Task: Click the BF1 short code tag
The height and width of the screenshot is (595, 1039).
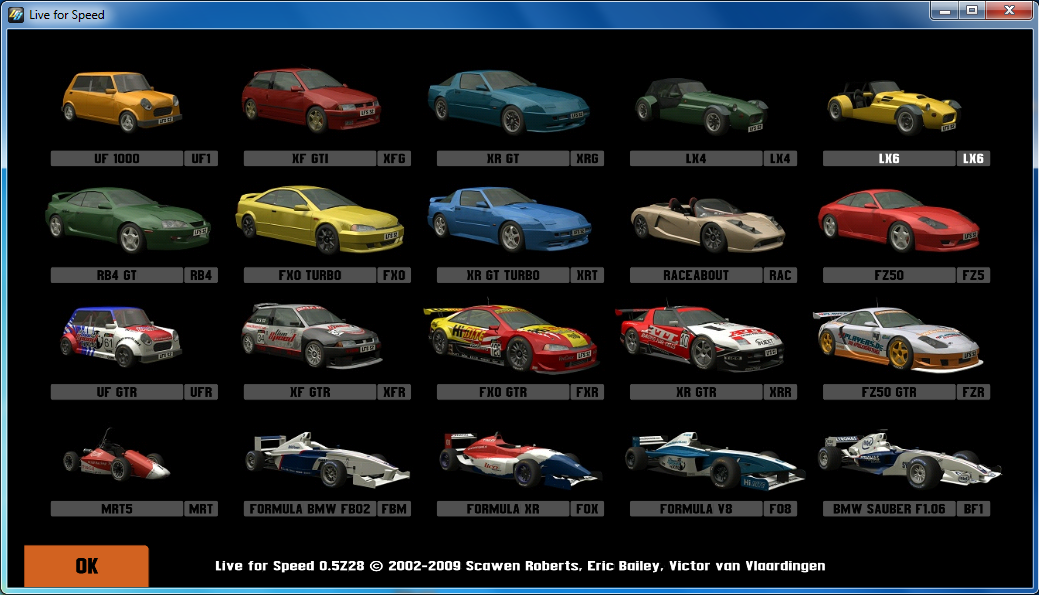Action: pyautogui.click(x=973, y=509)
